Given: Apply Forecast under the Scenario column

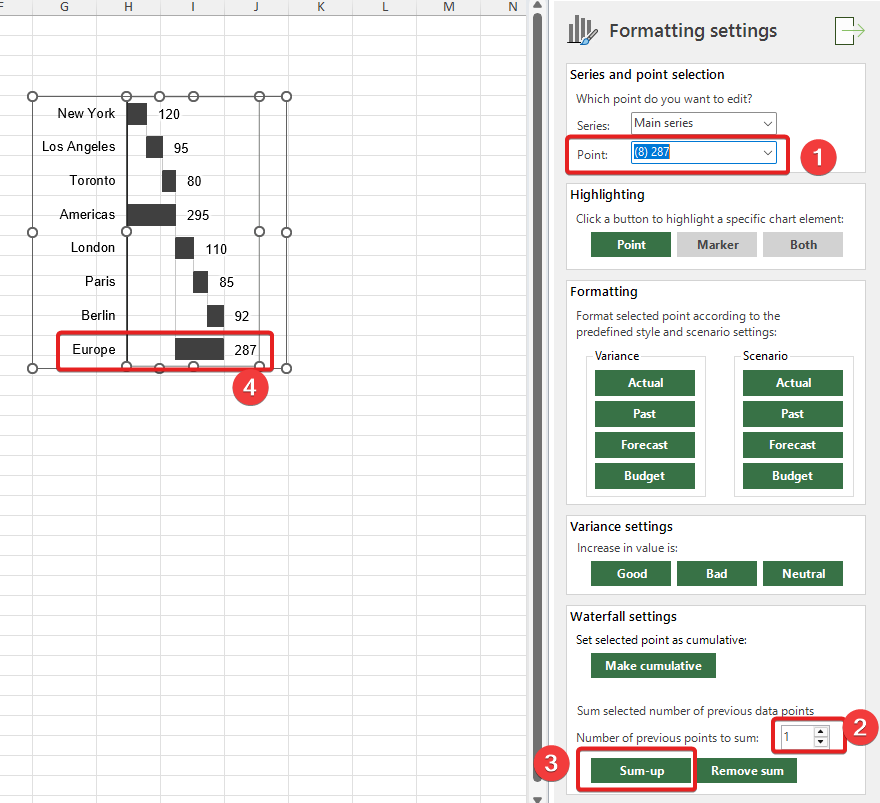Looking at the screenshot, I should click(x=792, y=445).
